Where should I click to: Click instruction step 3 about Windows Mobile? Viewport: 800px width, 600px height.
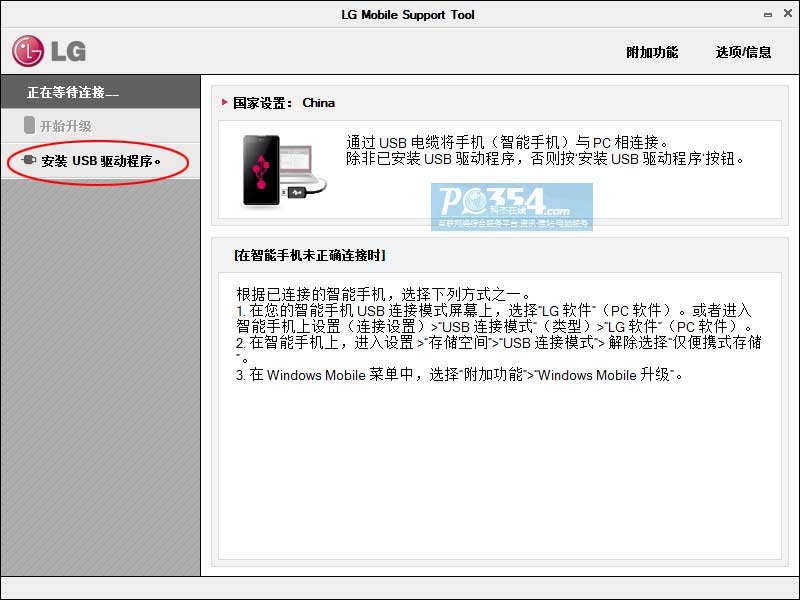click(x=459, y=375)
